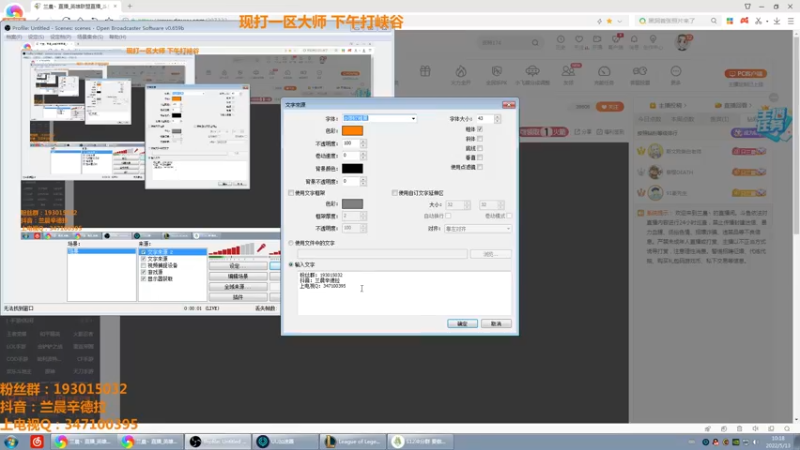Open the friends icon with NEW badge
The height and width of the screenshot is (450, 800).
pos(568,71)
